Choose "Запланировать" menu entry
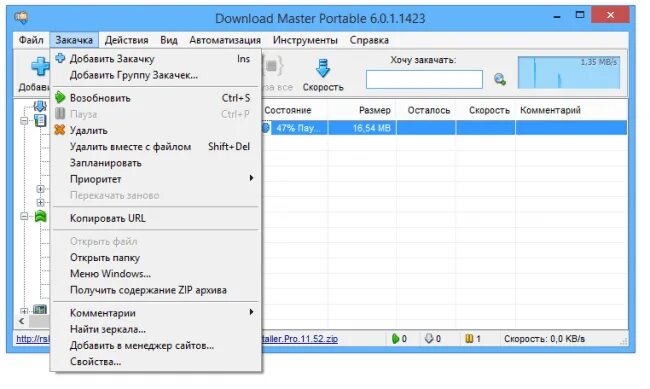The image size is (650, 389). point(156,163)
